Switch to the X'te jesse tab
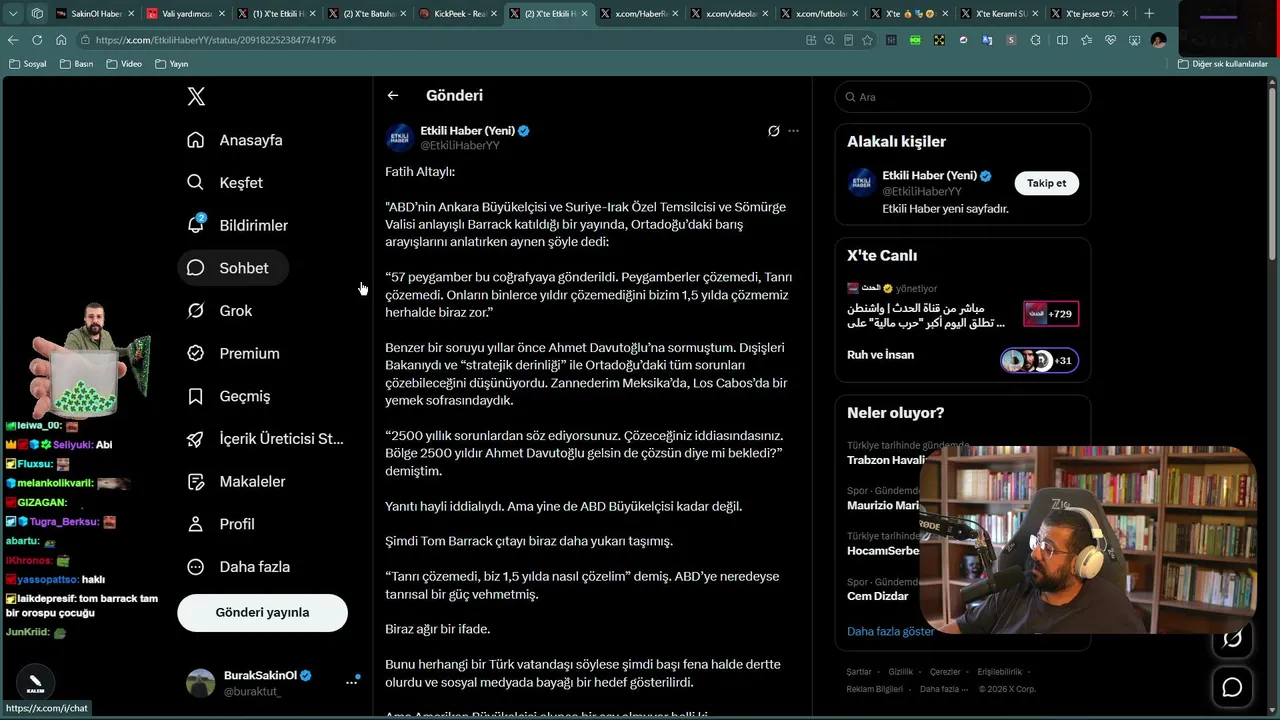The image size is (1280, 720). pos(1088,14)
